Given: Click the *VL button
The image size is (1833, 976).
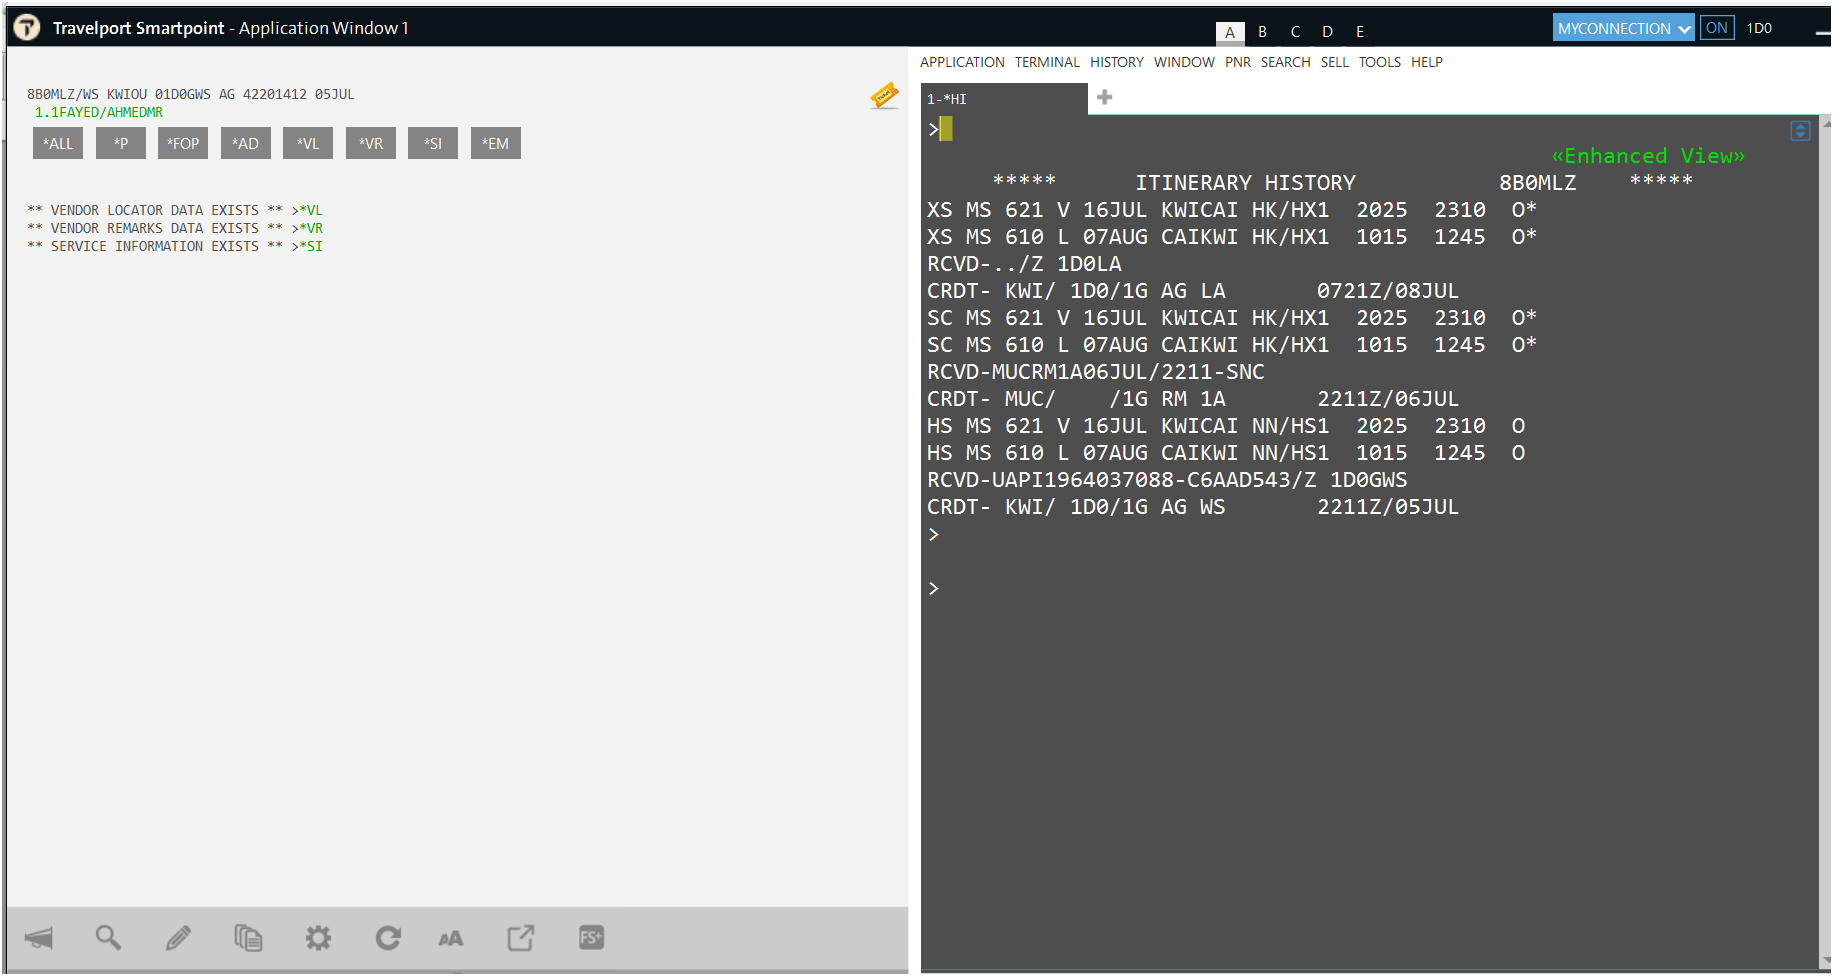Looking at the screenshot, I should click(308, 143).
